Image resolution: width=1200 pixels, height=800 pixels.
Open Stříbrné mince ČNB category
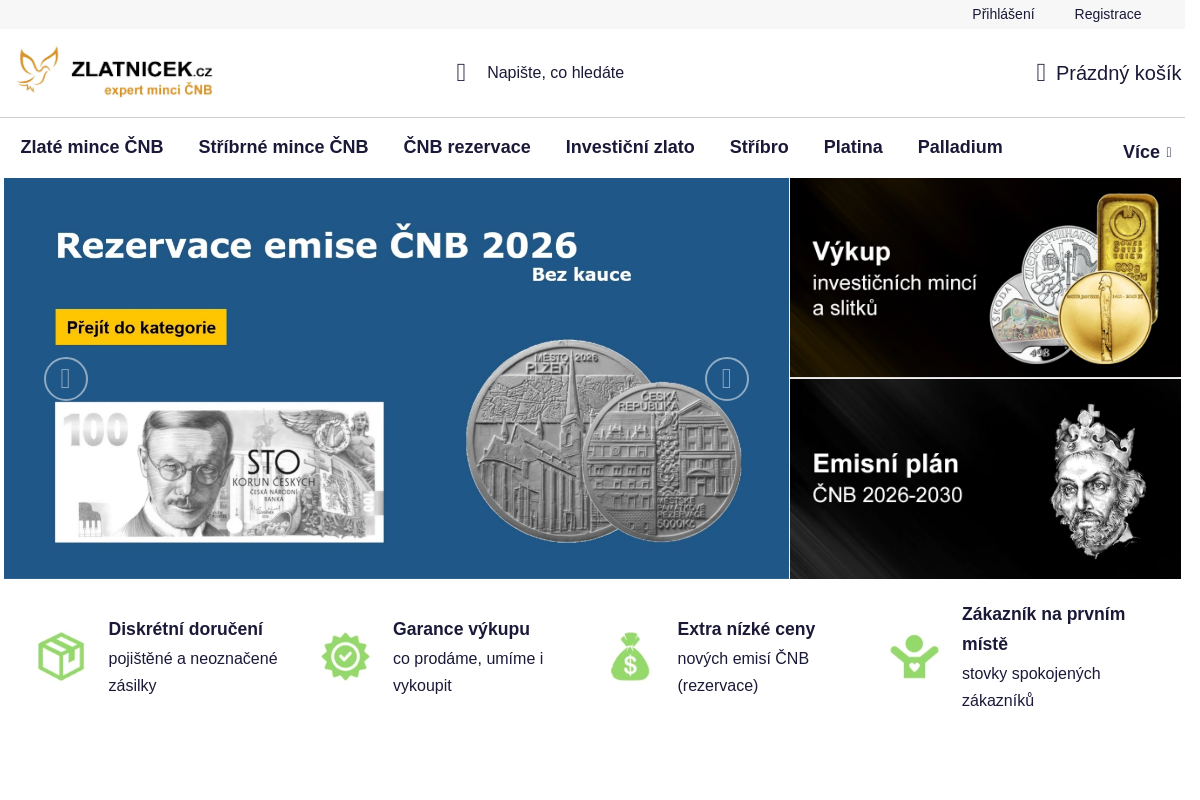(283, 147)
